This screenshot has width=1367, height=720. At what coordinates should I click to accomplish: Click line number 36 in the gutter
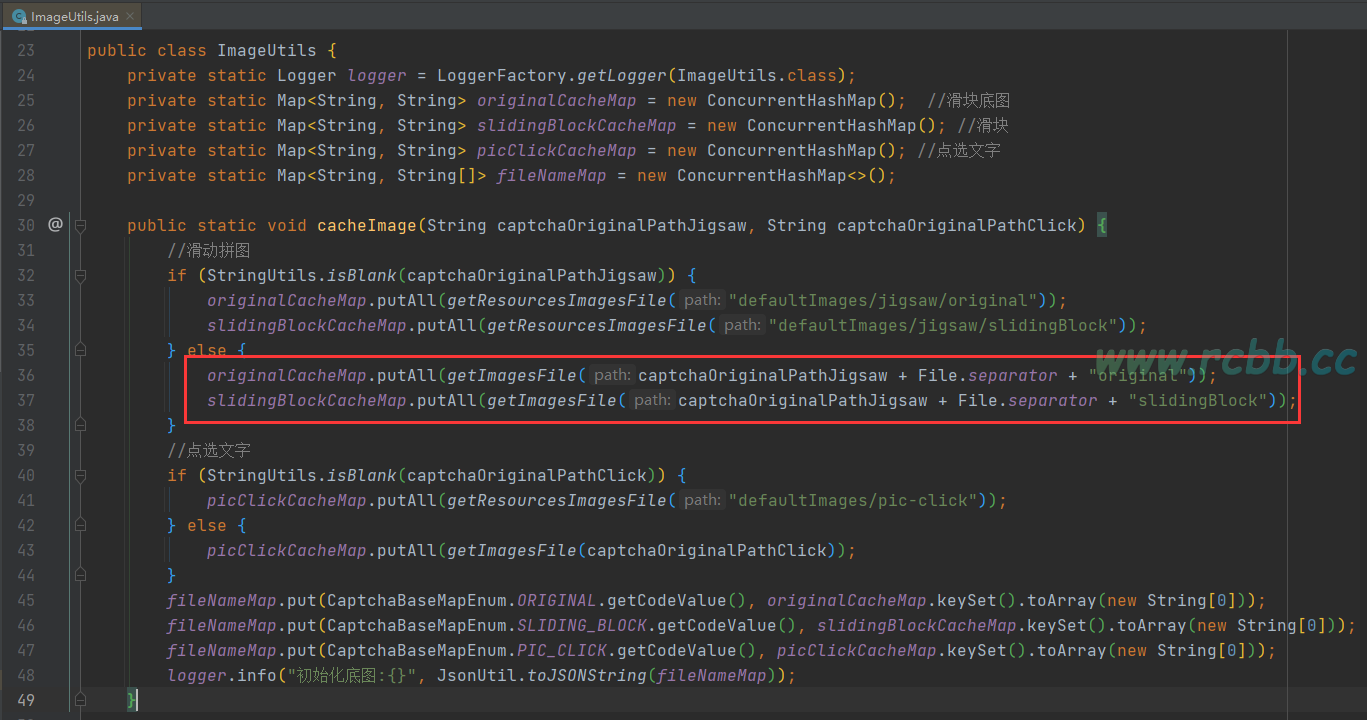coord(25,375)
